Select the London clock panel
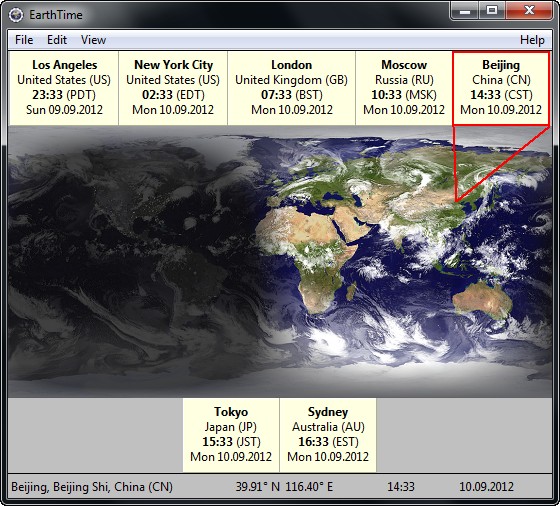 coord(291,88)
